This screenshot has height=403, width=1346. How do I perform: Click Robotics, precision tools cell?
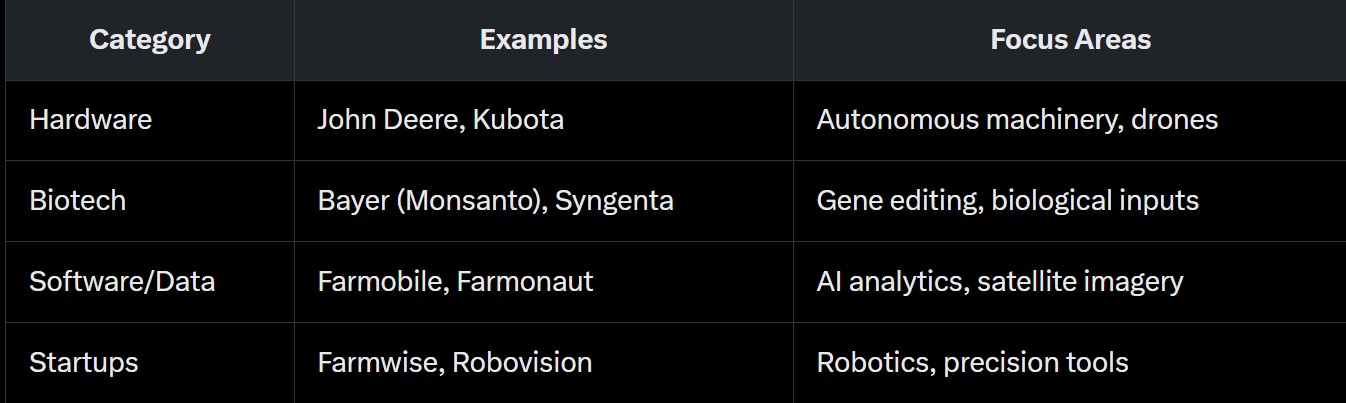[972, 362]
